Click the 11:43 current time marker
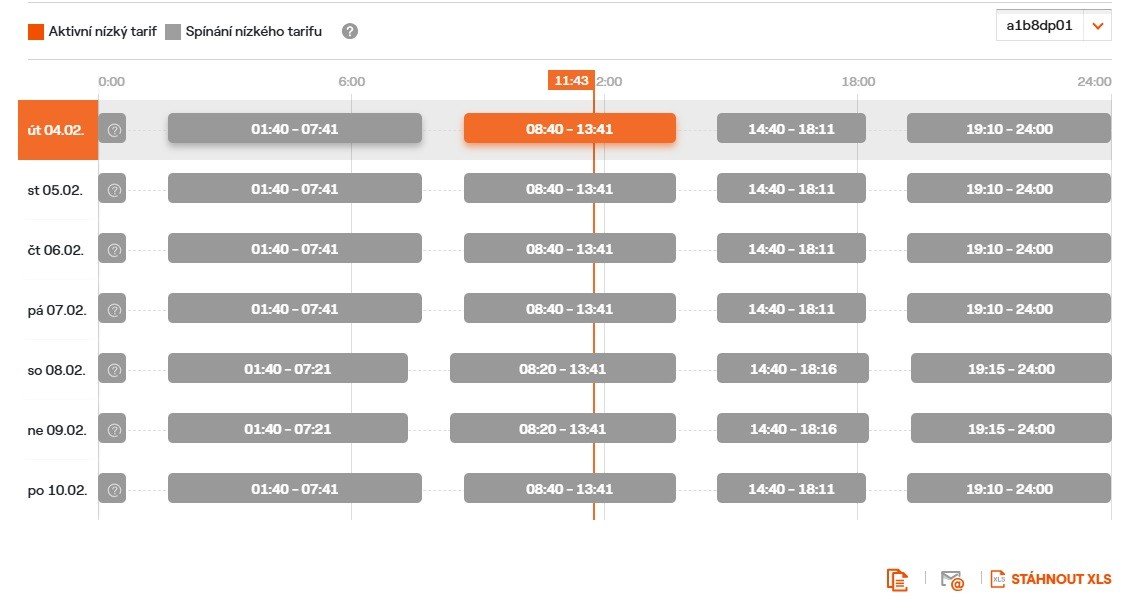Image resolution: width=1131 pixels, height=616 pixels. pos(570,81)
